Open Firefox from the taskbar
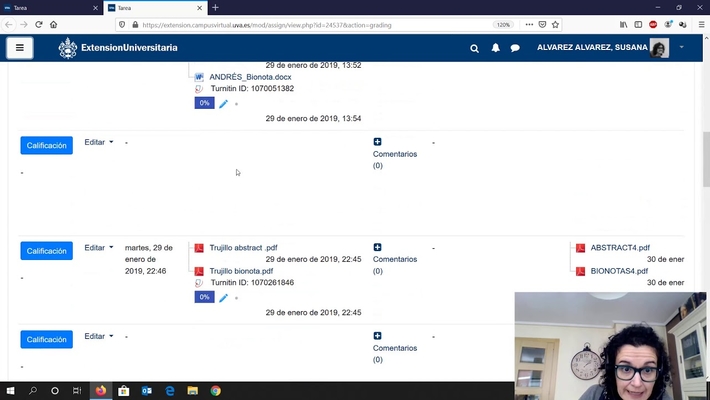 pos(101,390)
